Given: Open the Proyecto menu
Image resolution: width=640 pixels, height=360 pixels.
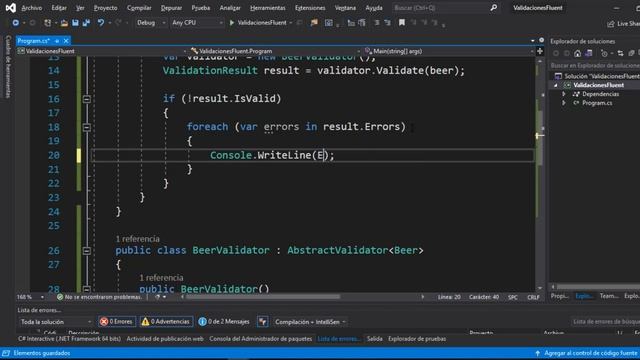Looking at the screenshot, I should tap(105, 8).
